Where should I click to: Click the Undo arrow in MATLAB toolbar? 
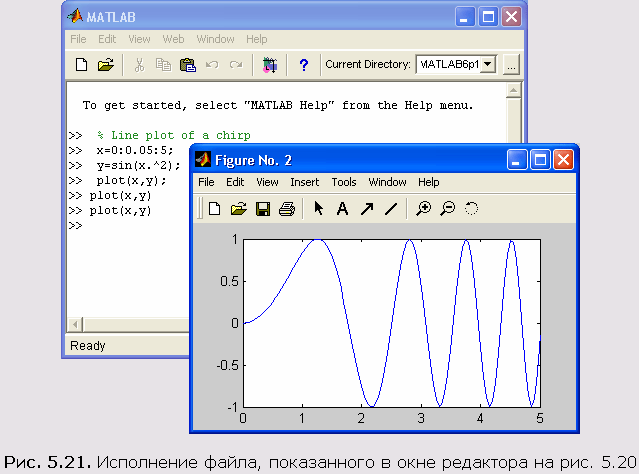point(212,64)
